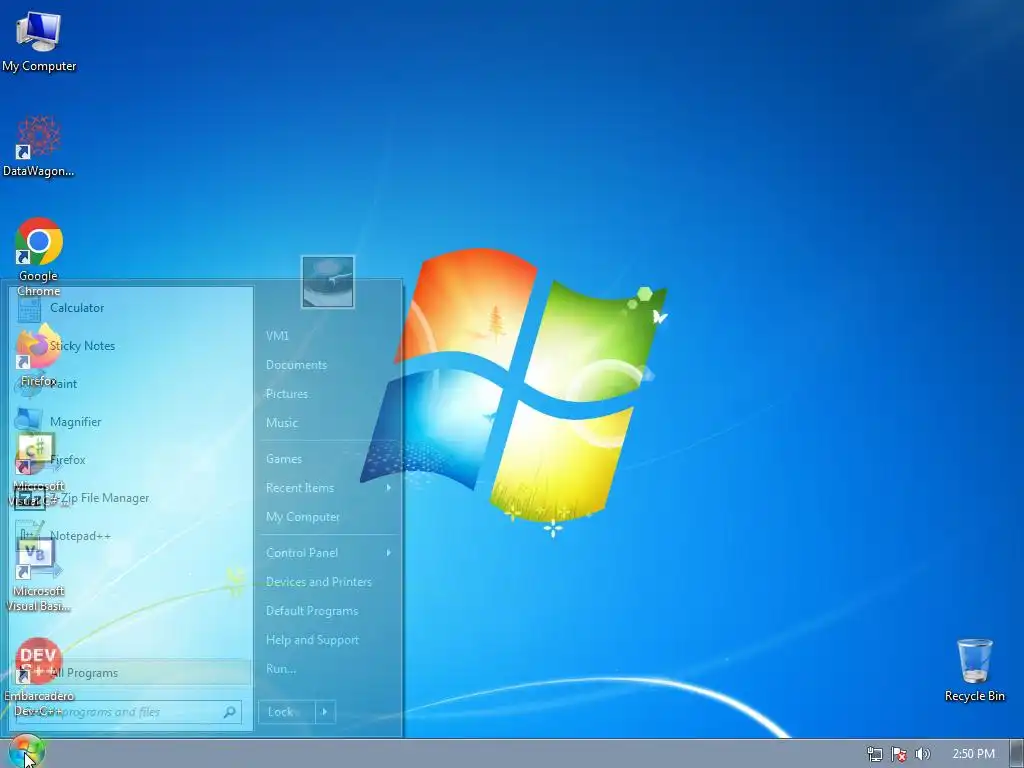The image size is (1024, 768).
Task: Open Help and Support
Action: tap(312, 640)
